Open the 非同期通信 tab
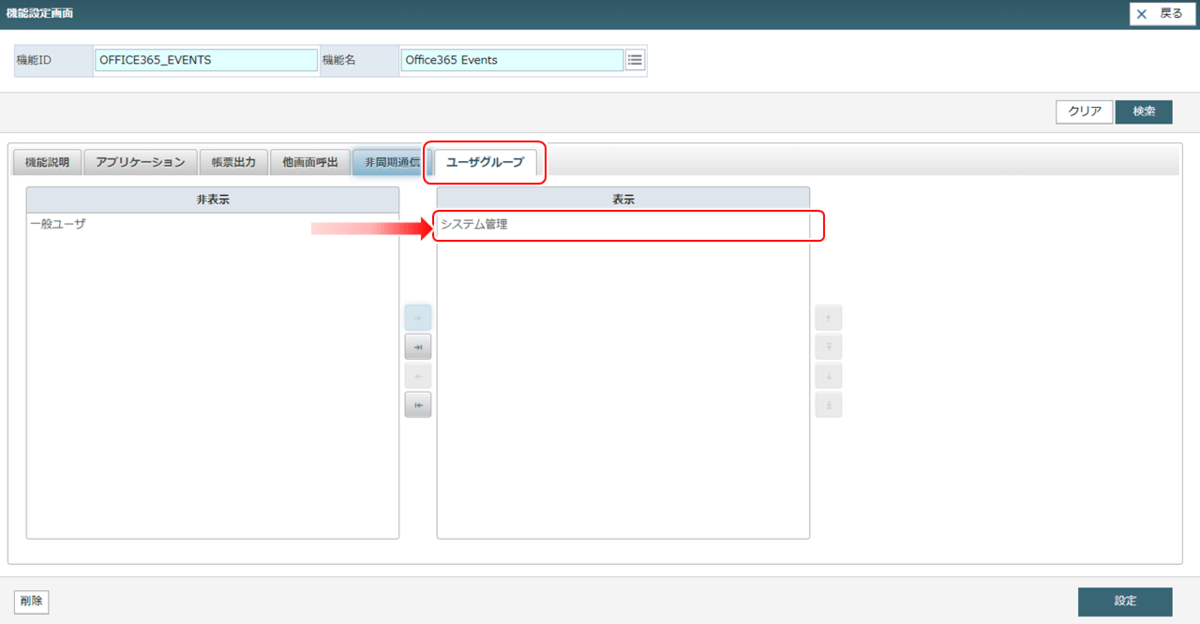The width and height of the screenshot is (1200, 624). (391, 162)
